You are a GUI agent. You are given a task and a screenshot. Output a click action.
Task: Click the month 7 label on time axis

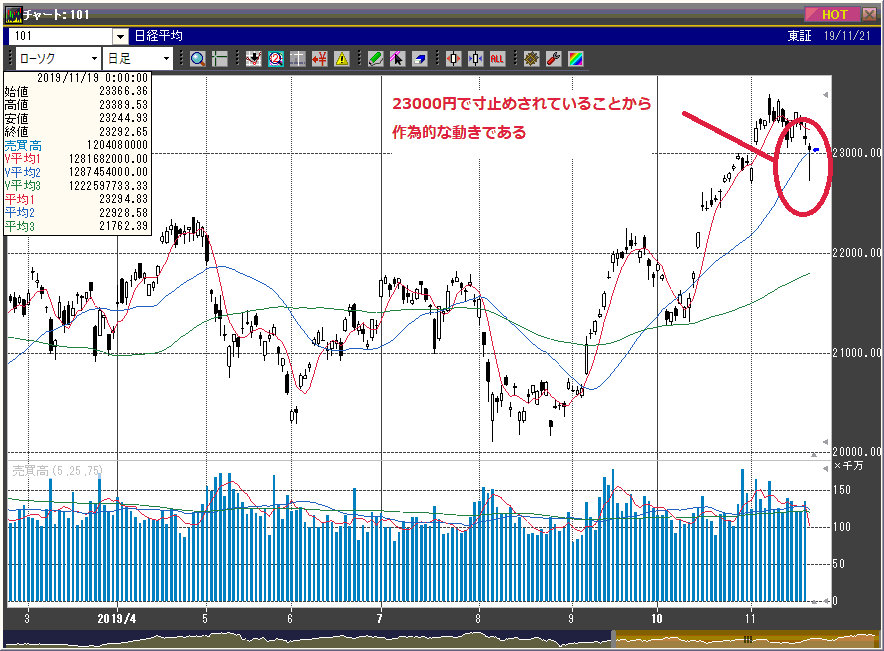coord(380,619)
